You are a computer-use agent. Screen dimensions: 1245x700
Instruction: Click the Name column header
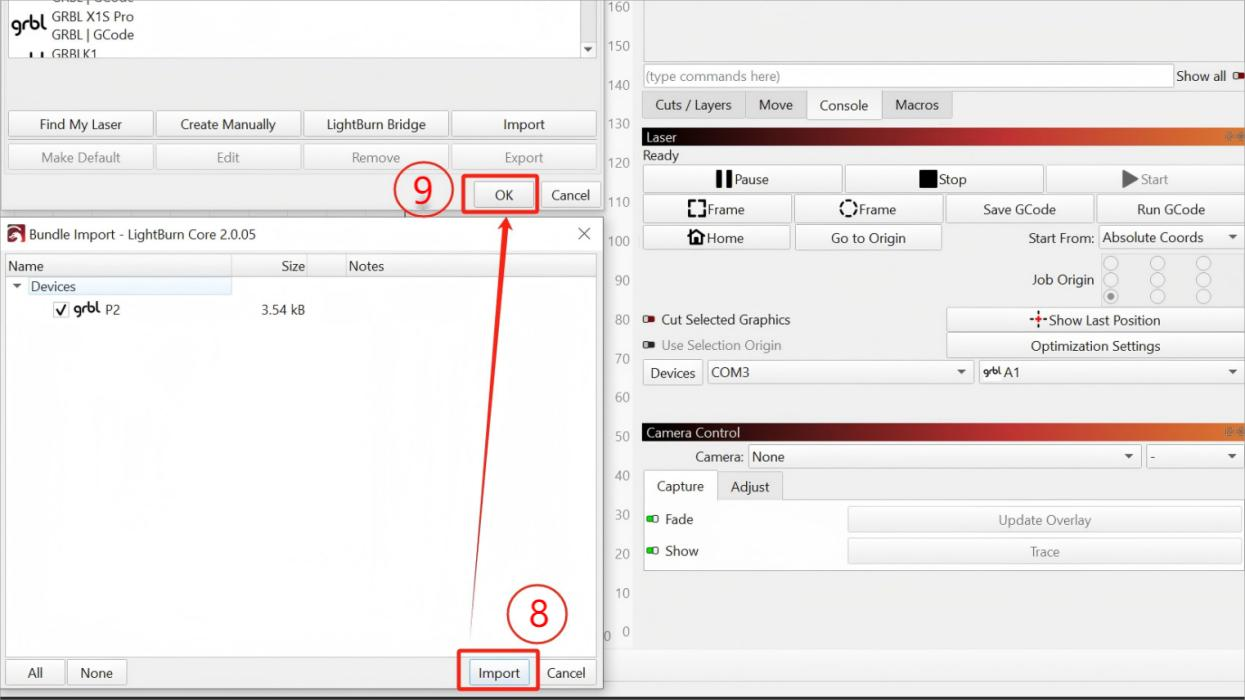[119, 266]
